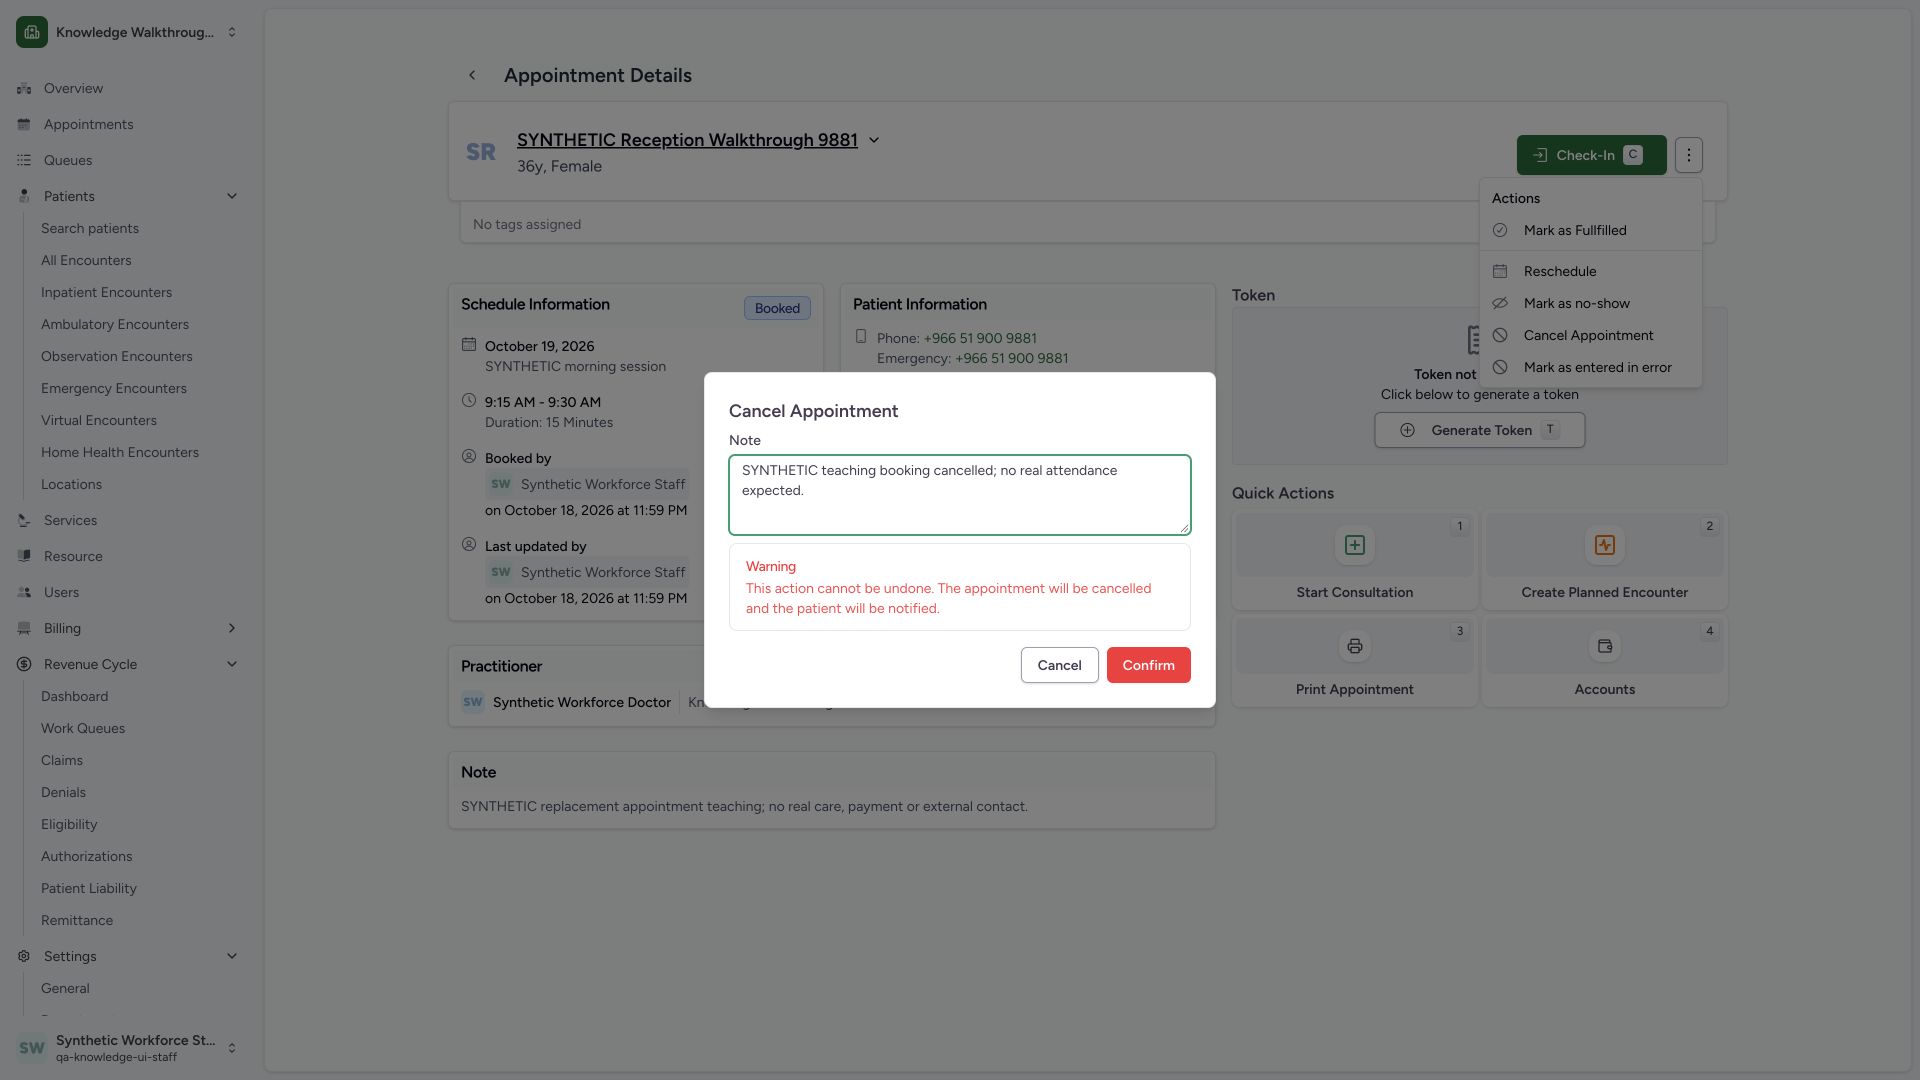Open the user account switcher chevron

coord(232,1048)
